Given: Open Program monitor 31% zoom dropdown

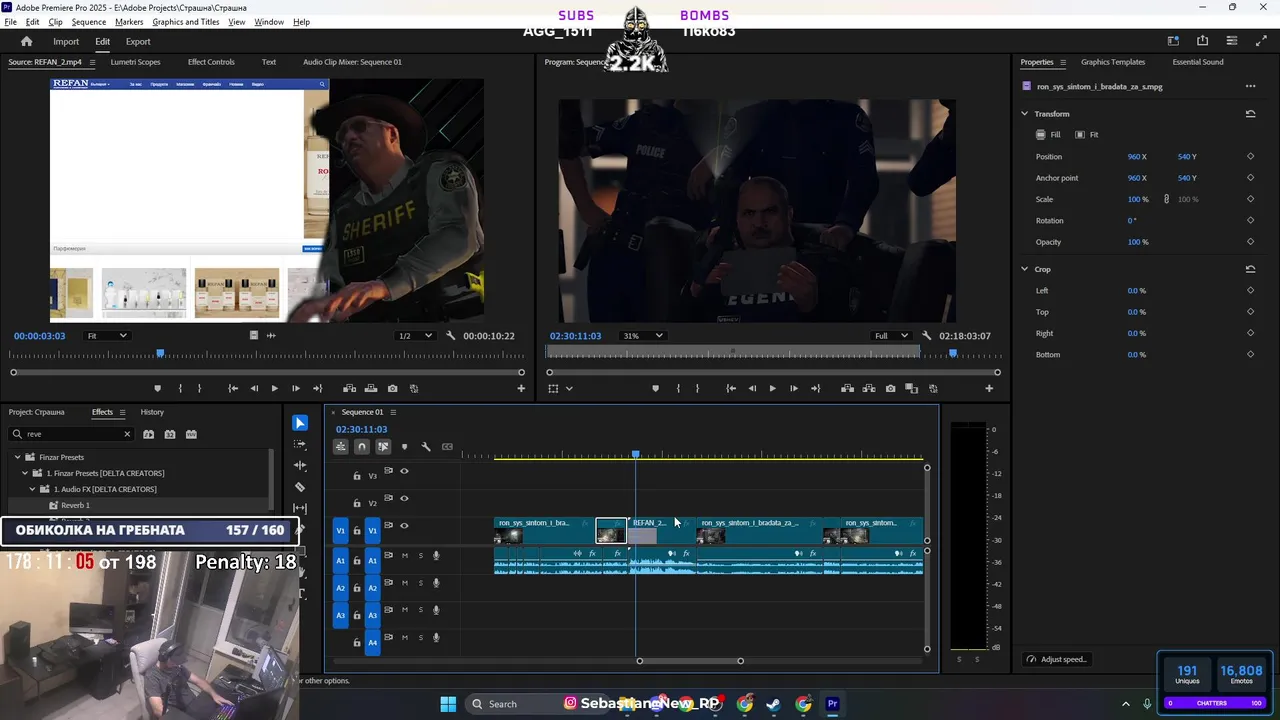Looking at the screenshot, I should coord(643,336).
